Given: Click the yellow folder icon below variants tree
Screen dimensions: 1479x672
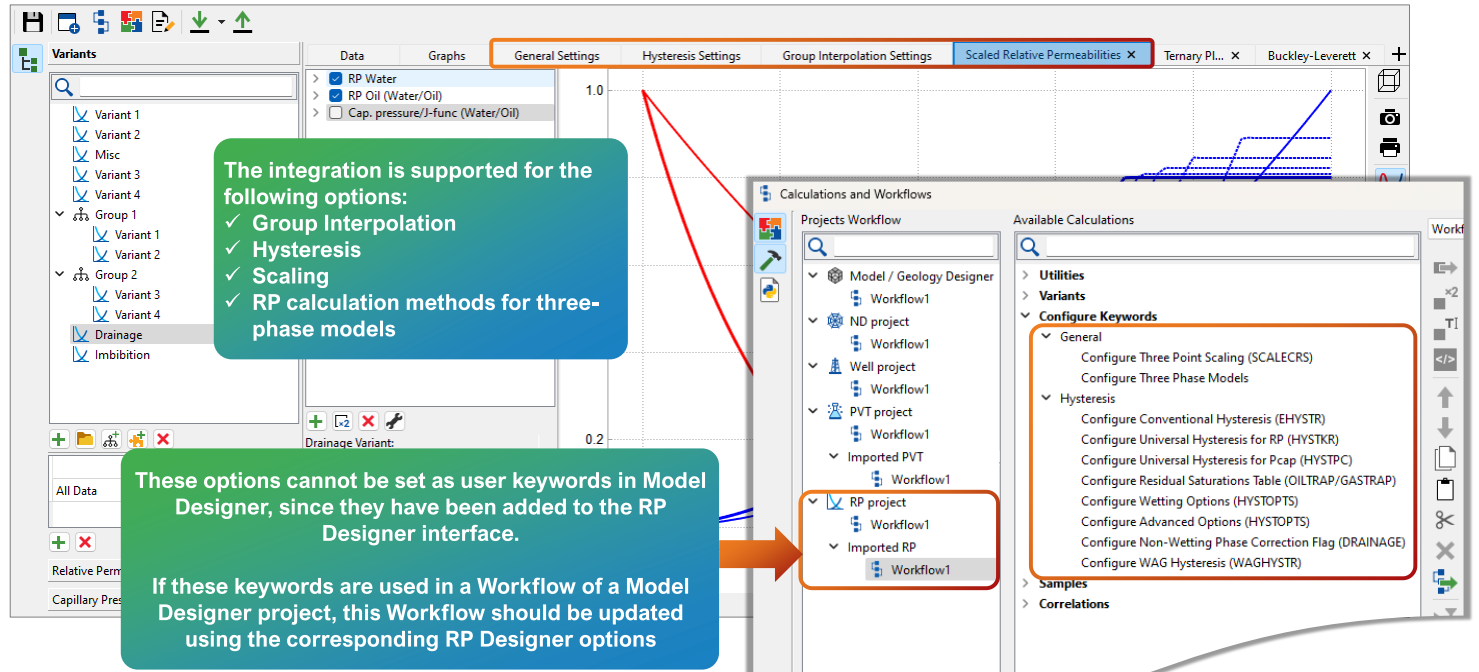Looking at the screenshot, I should pos(85,439).
